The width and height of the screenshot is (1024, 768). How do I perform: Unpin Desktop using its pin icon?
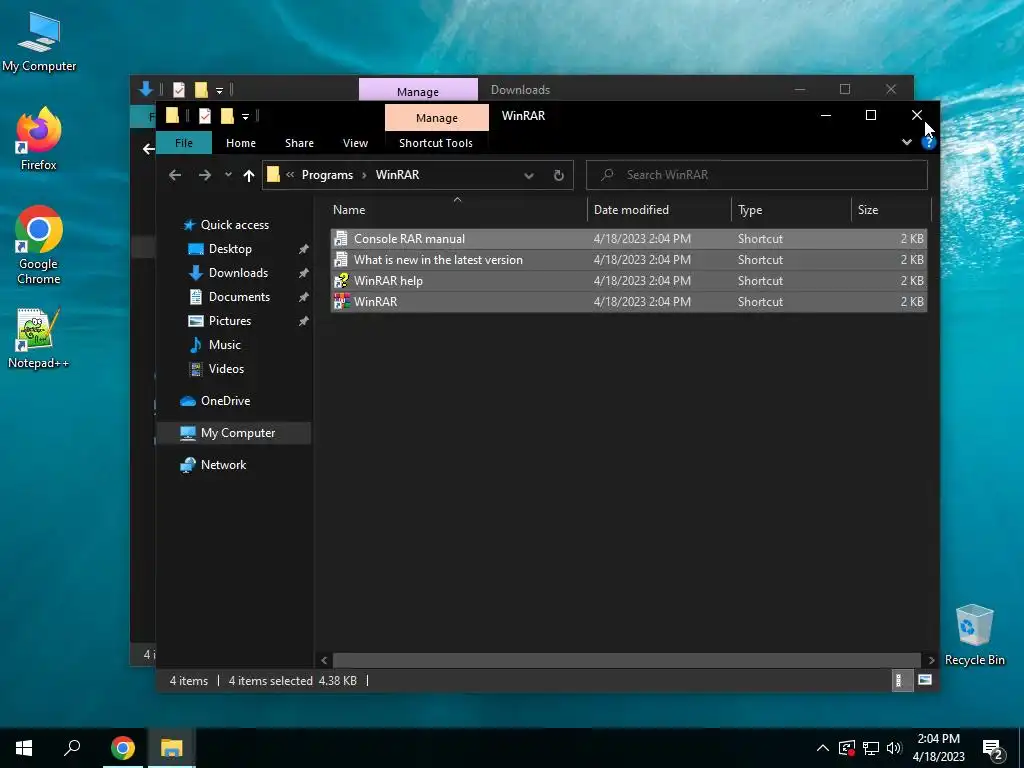[304, 249]
